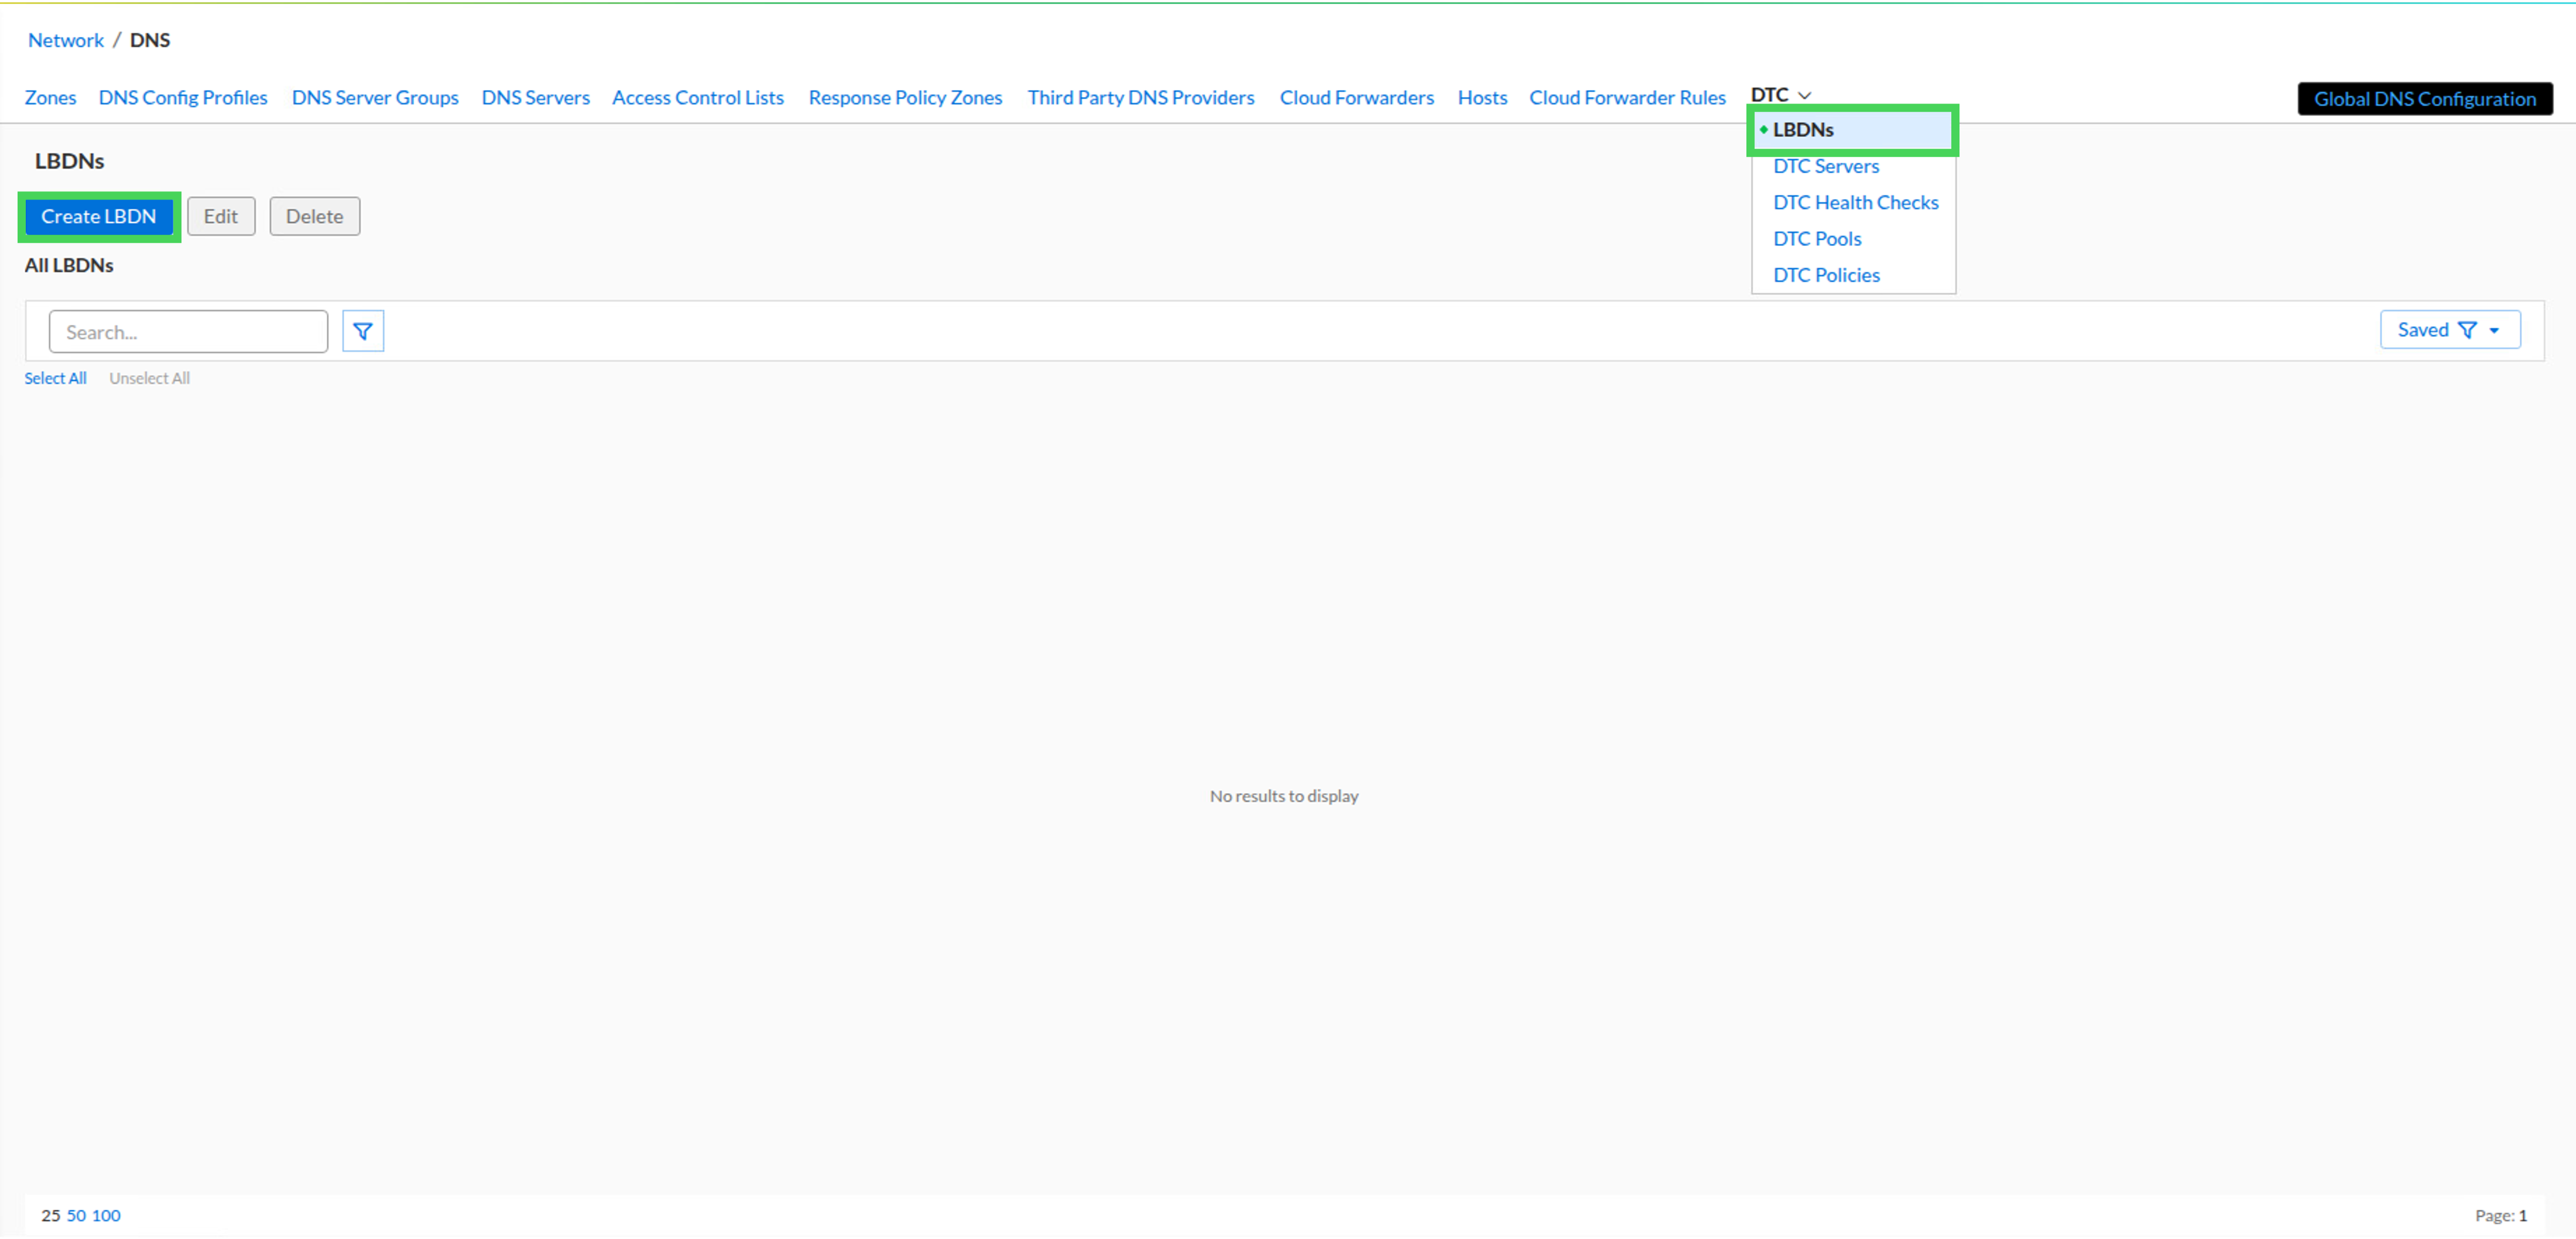Select DTC Policies menu item
Image resolution: width=2576 pixels, height=1239 pixels.
click(1825, 275)
